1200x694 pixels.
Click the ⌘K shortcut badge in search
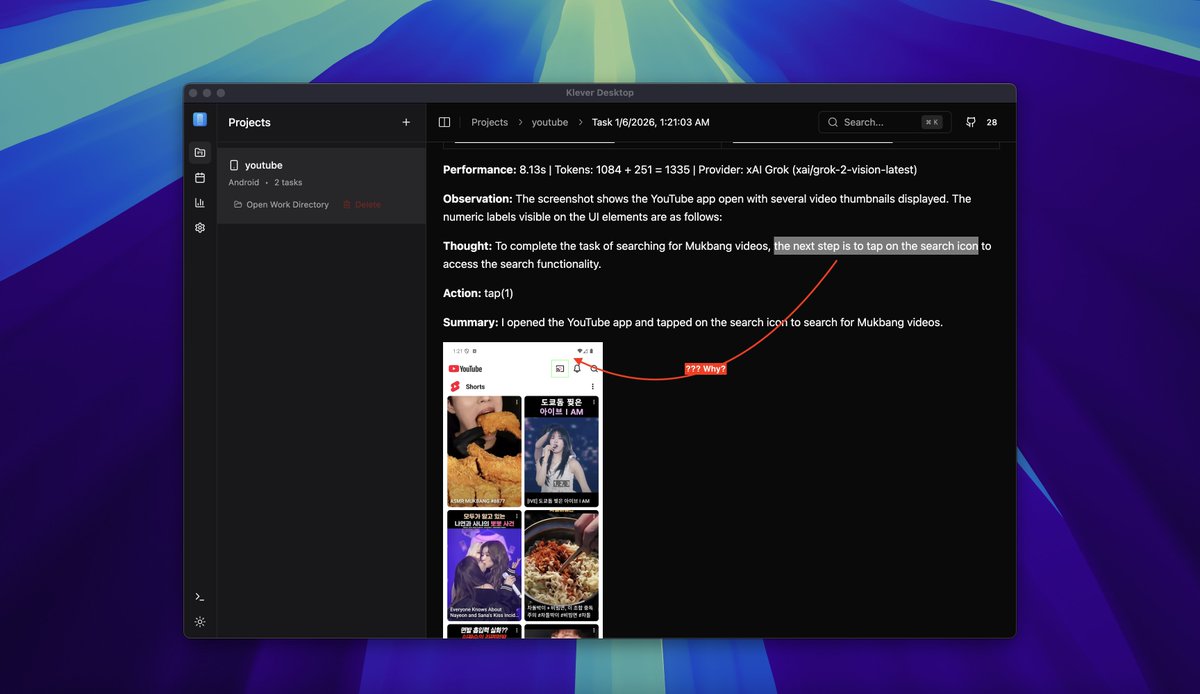coord(932,122)
